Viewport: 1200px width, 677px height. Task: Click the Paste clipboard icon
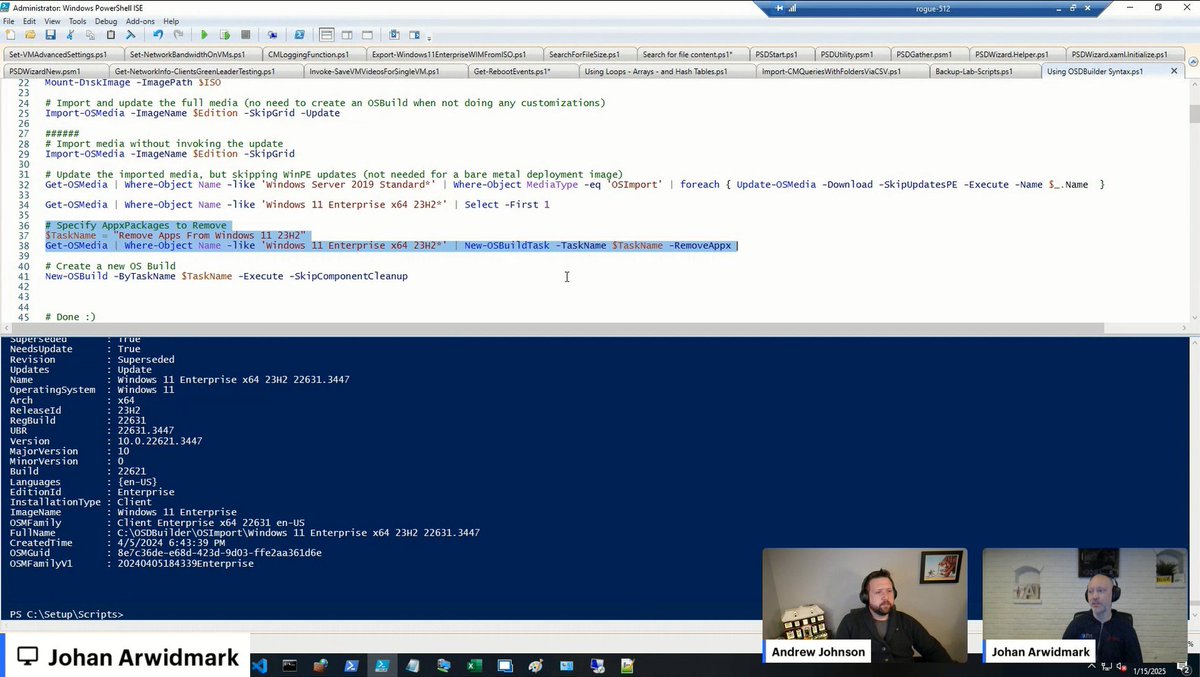110,35
